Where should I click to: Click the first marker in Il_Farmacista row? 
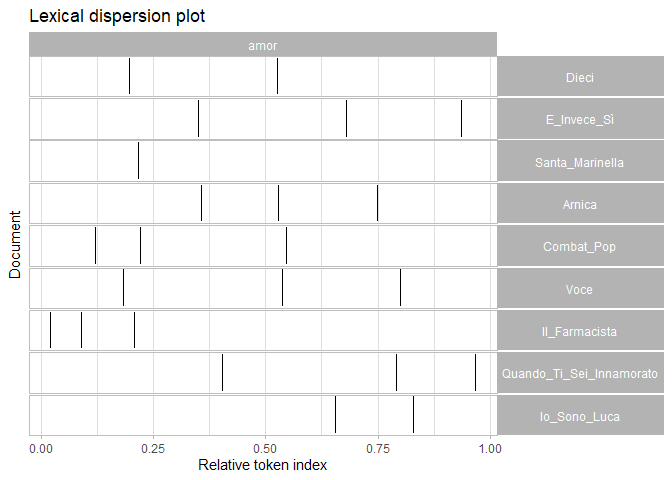click(50, 331)
